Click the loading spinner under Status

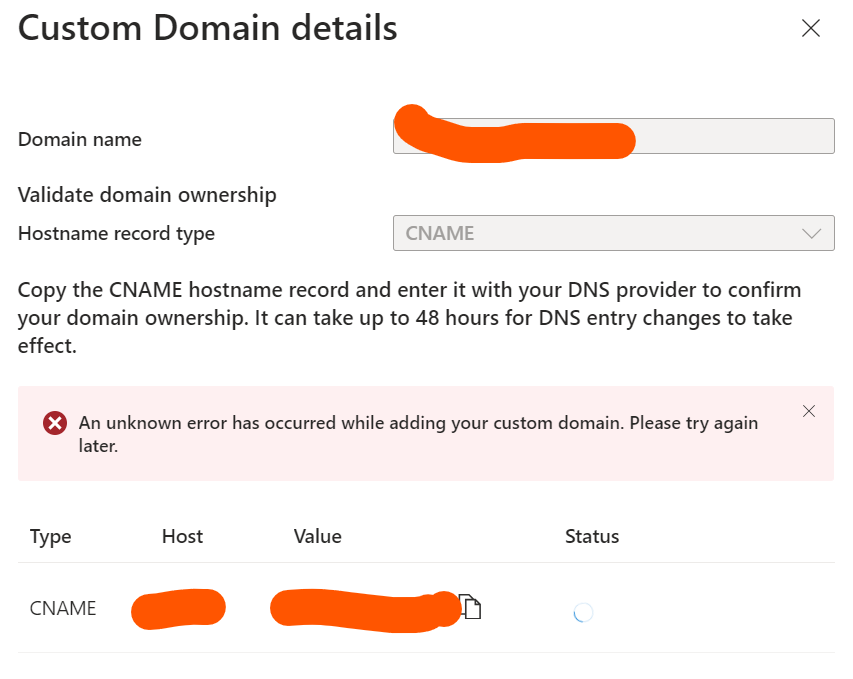tap(583, 612)
